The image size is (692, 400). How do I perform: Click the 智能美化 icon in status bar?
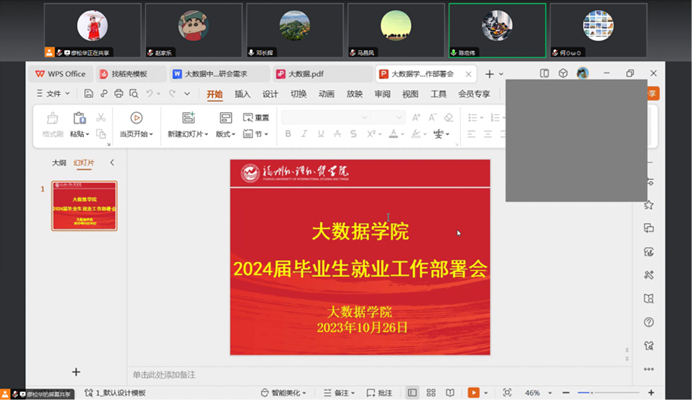(282, 393)
